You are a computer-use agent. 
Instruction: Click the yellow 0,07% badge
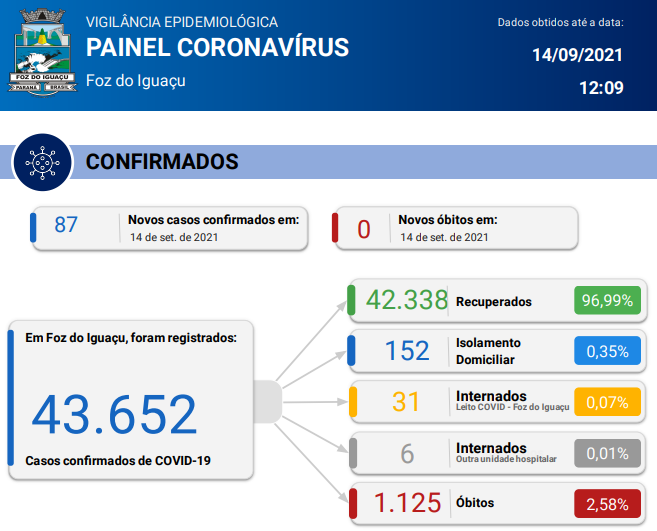pyautogui.click(x=608, y=402)
